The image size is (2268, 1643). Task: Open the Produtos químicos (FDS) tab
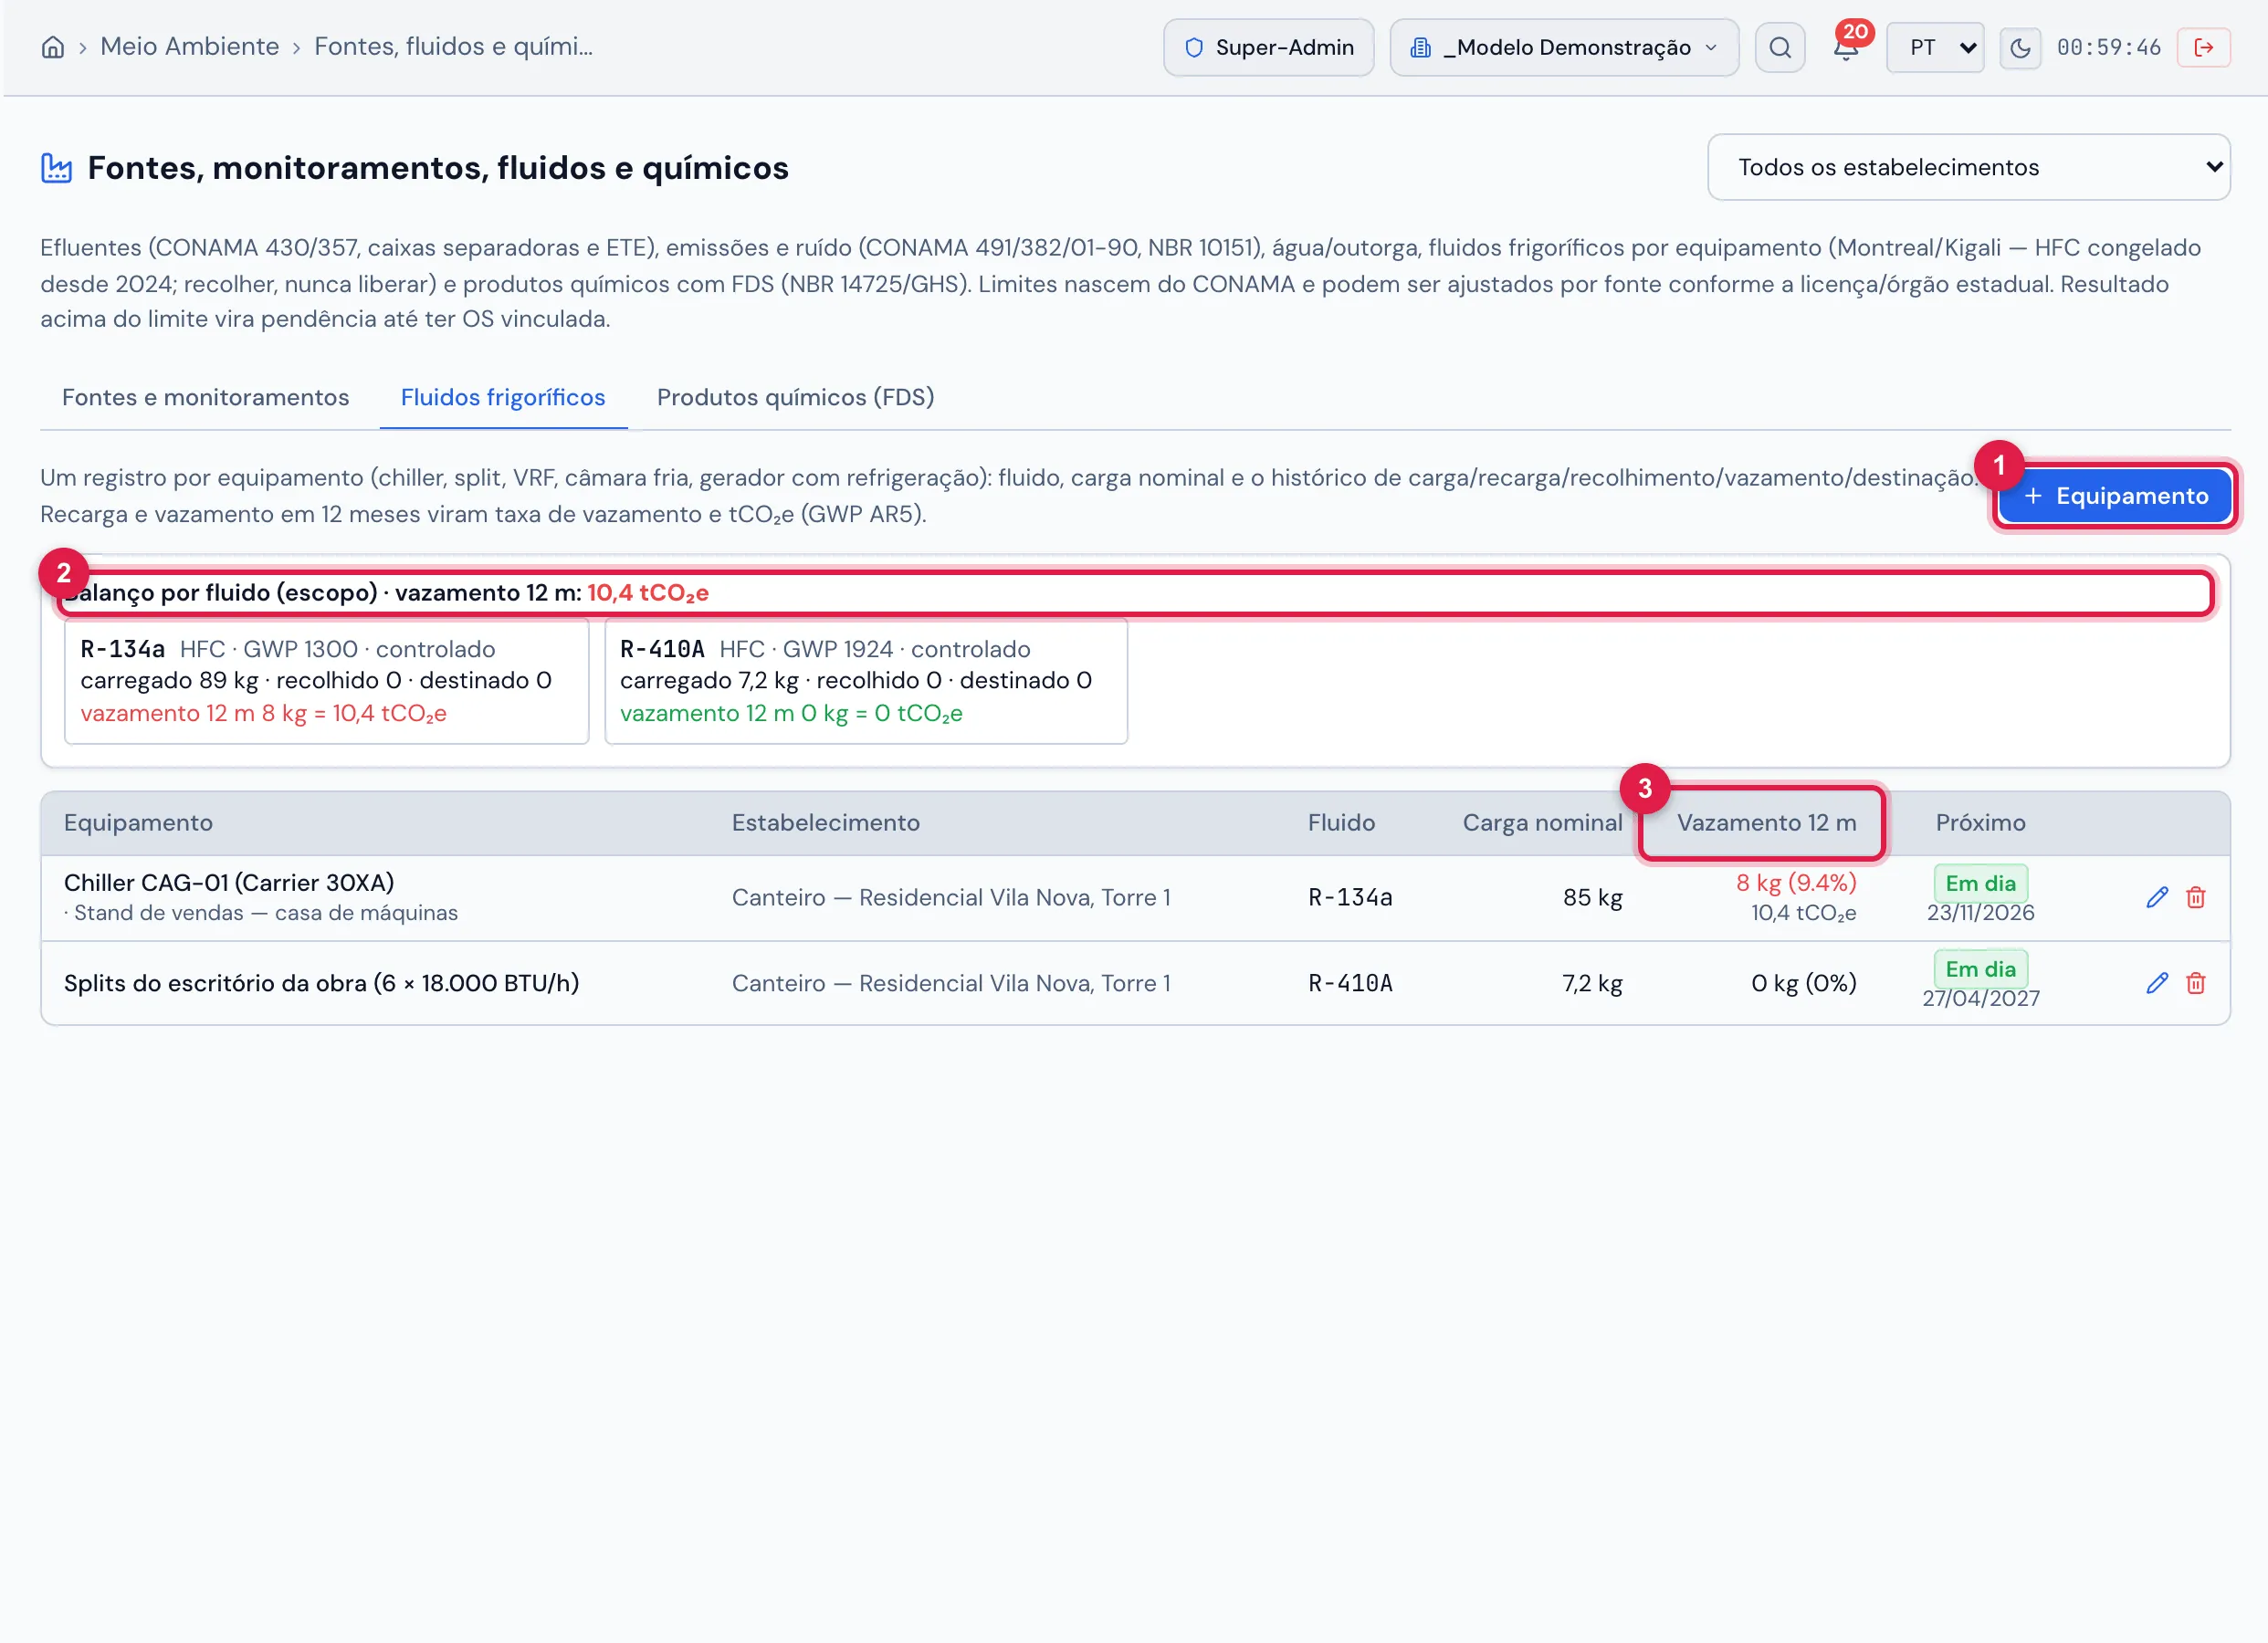click(795, 397)
